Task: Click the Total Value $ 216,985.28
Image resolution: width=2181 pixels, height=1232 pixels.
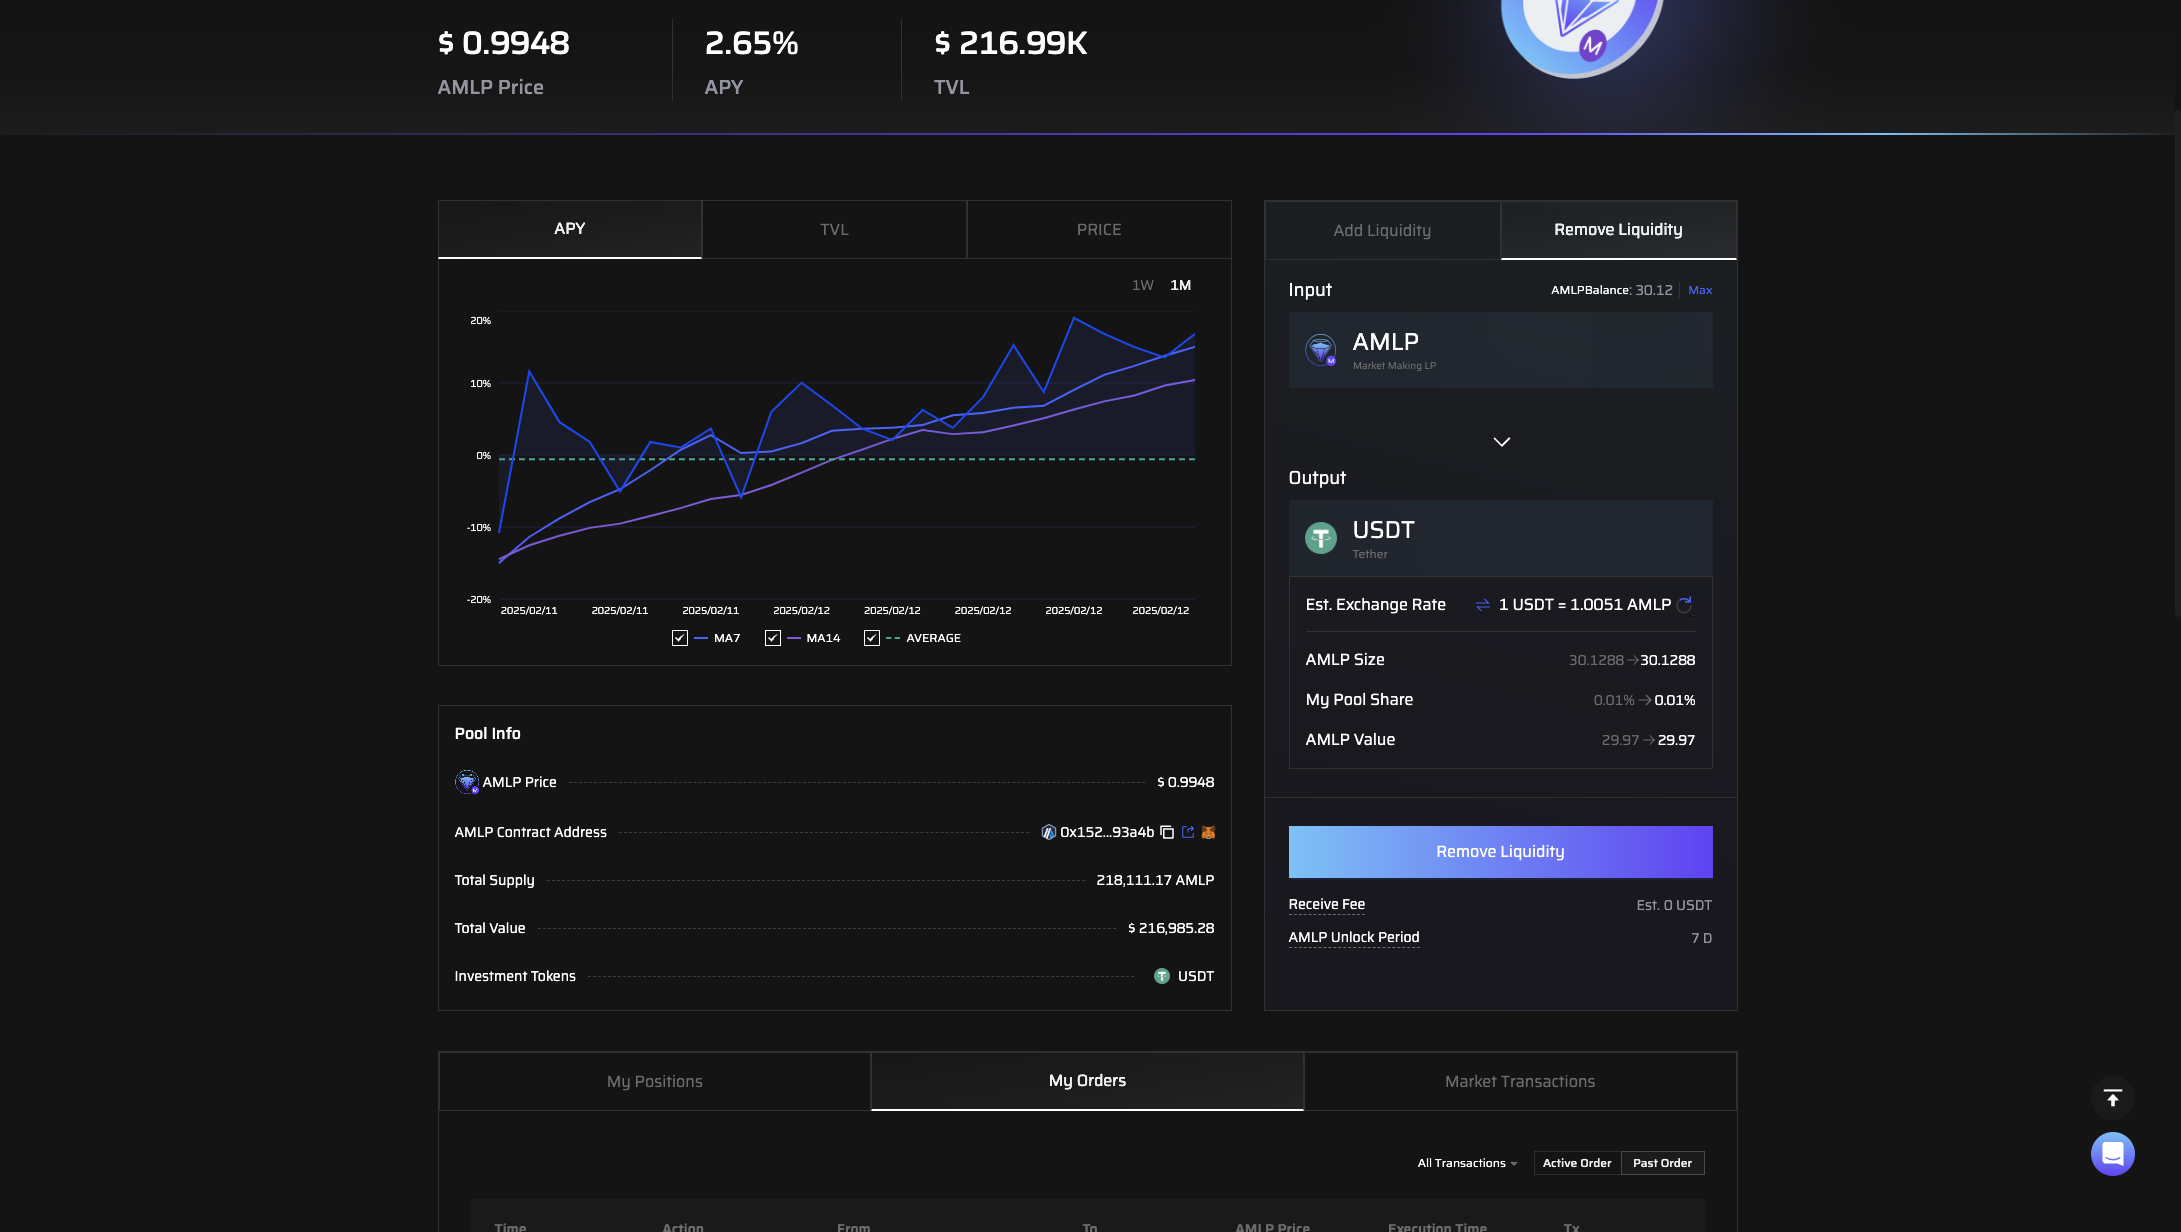Action: tap(1171, 928)
